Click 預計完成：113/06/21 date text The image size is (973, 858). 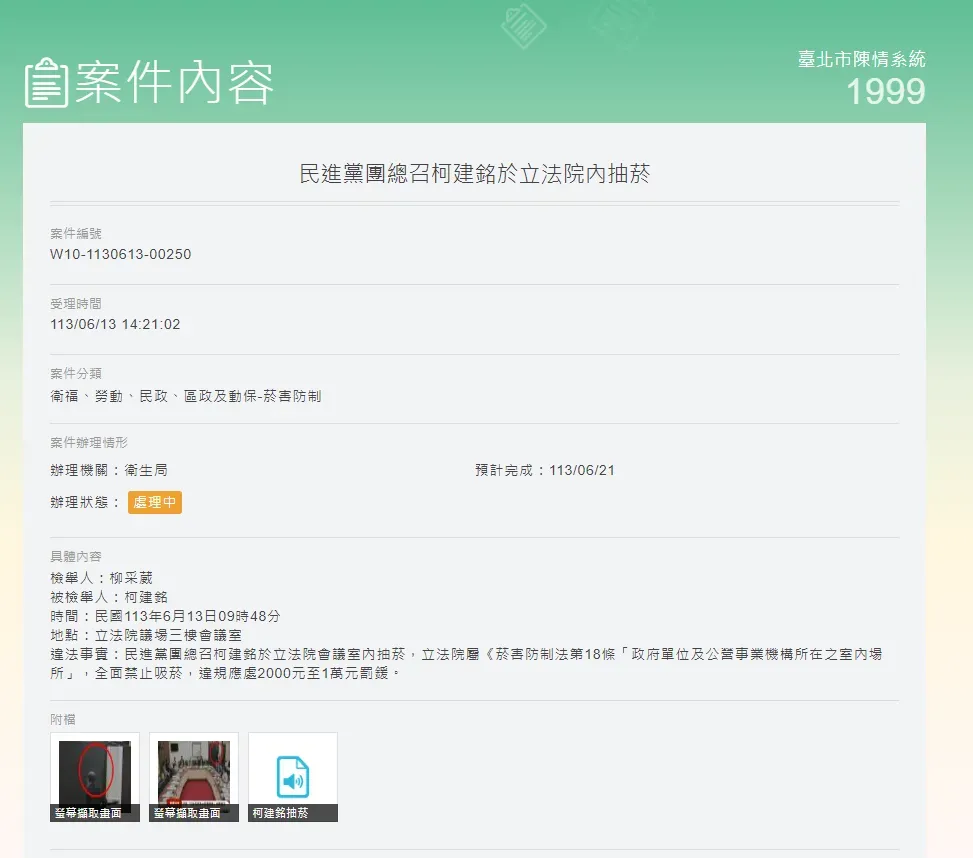[545, 470]
